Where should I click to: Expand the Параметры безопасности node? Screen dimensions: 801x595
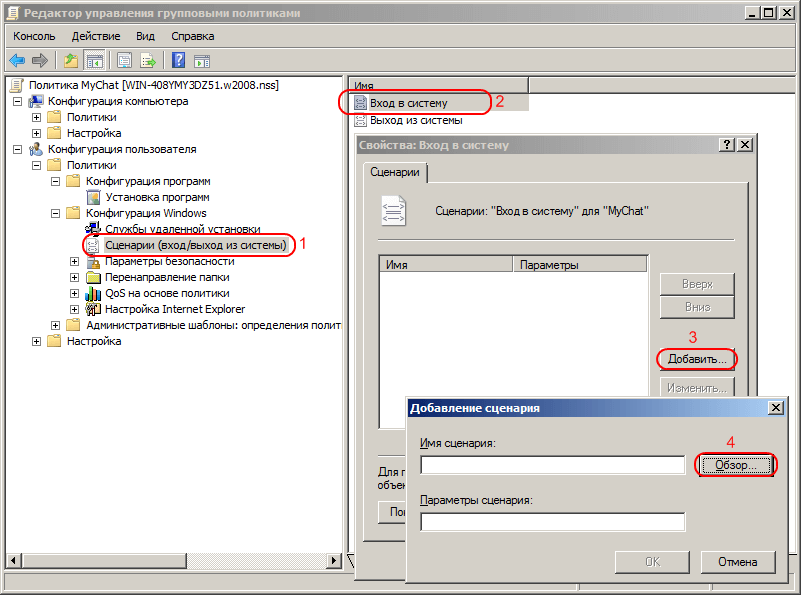click(75, 261)
